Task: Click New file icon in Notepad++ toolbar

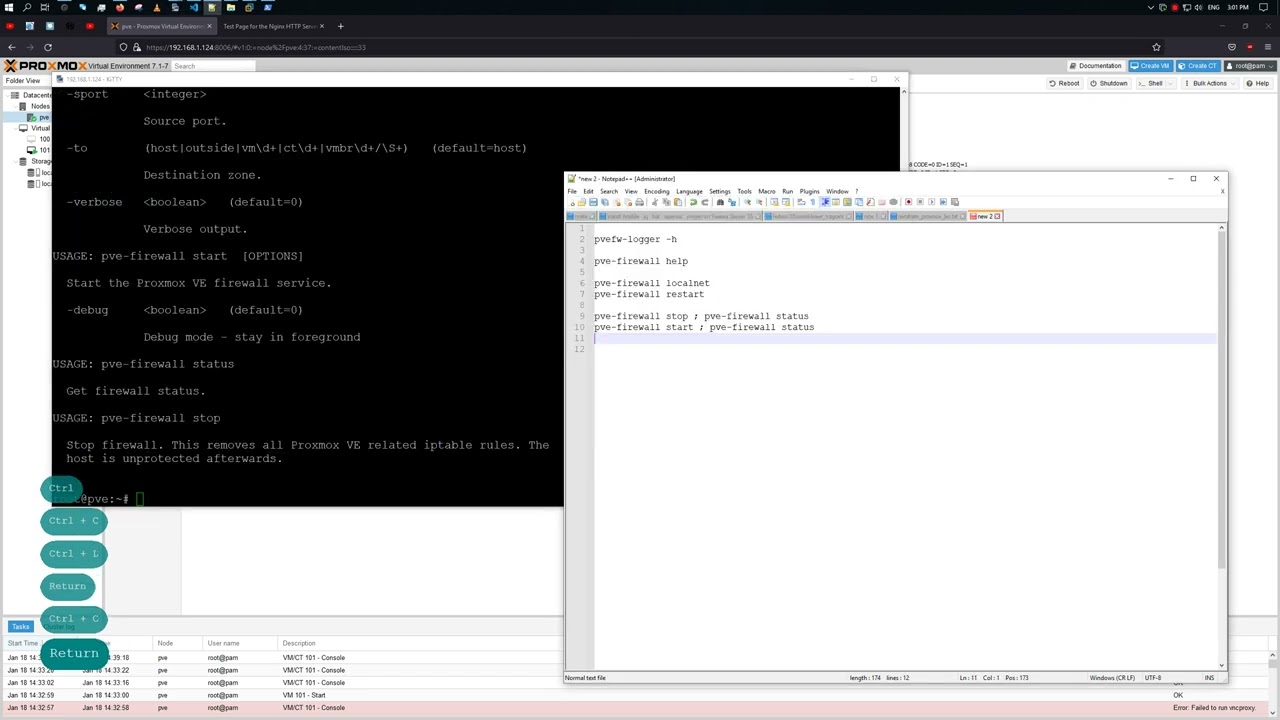Action: 572,202
